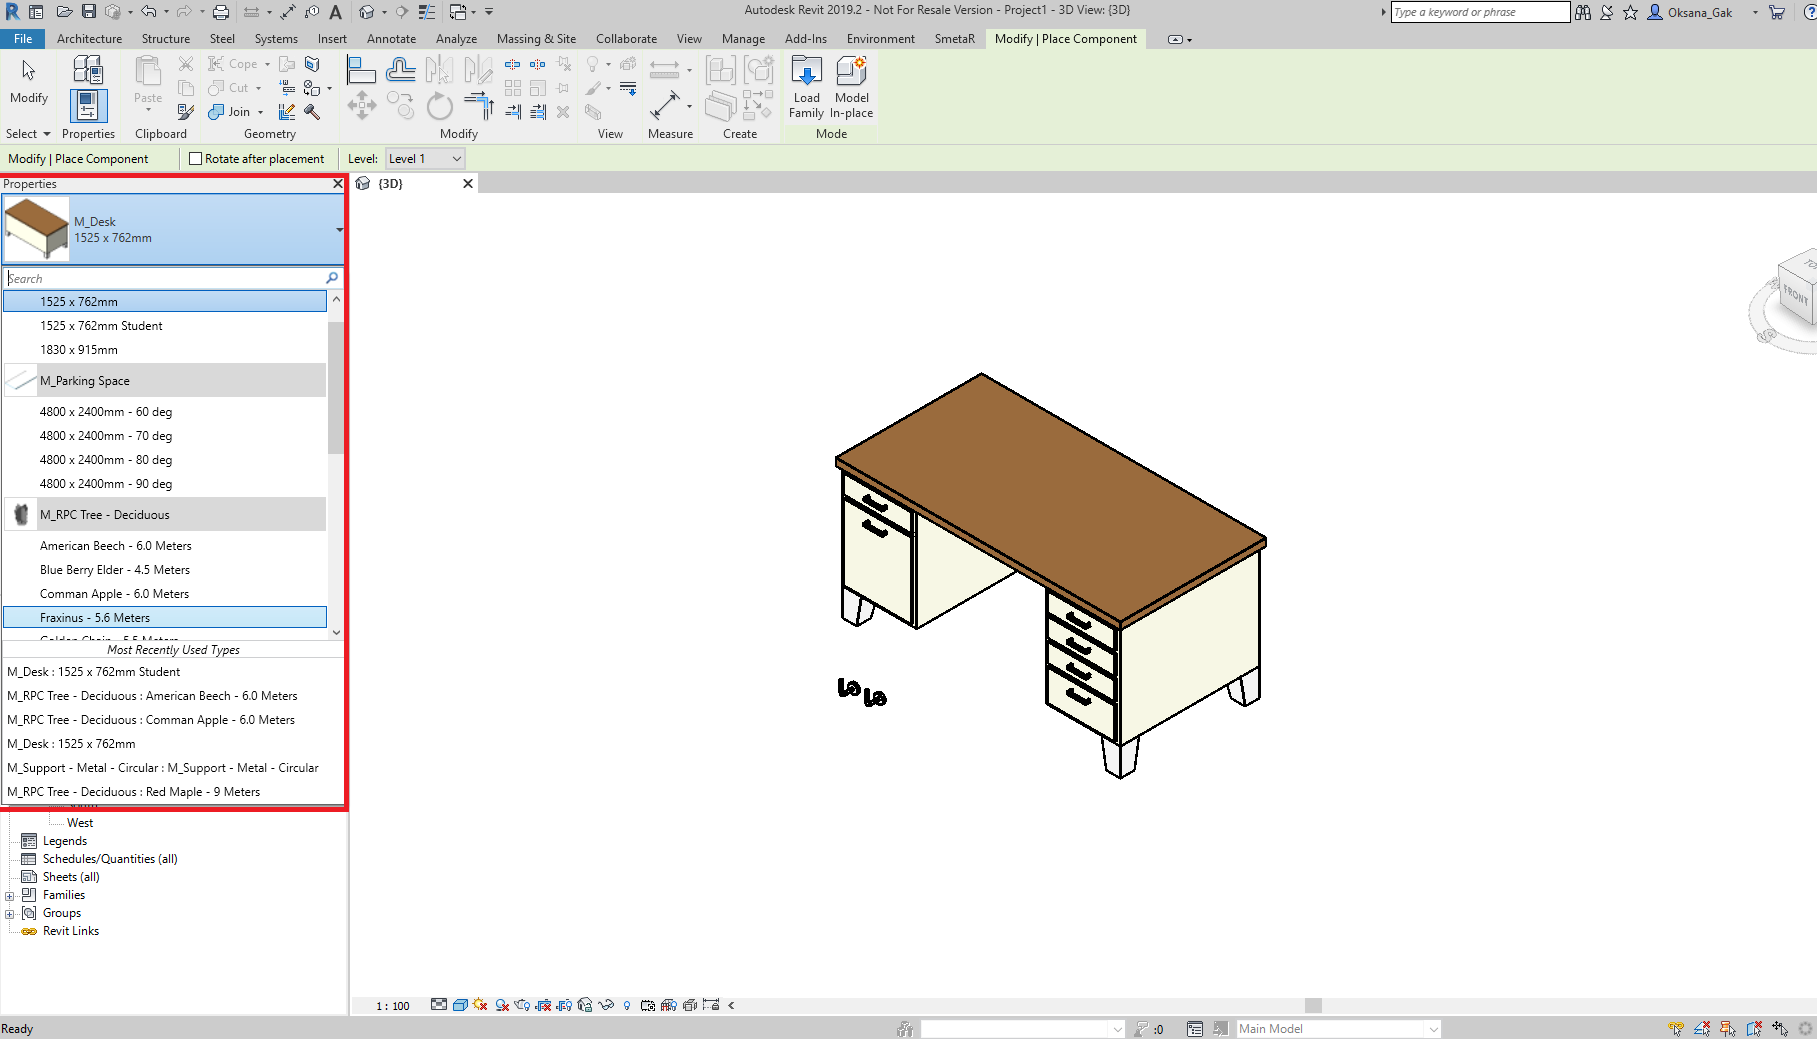Activate the Align tool in the Modify panel
This screenshot has height=1039, width=1817.
[361, 70]
